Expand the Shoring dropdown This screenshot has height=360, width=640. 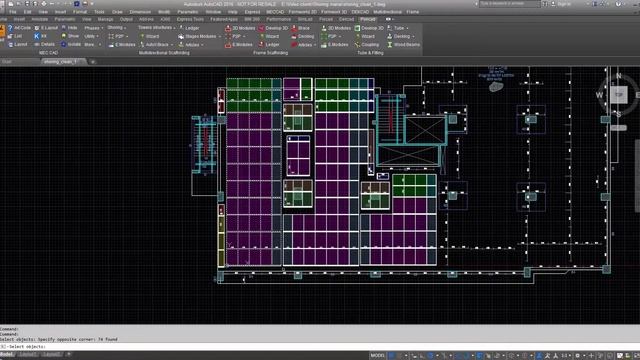click(x=117, y=28)
